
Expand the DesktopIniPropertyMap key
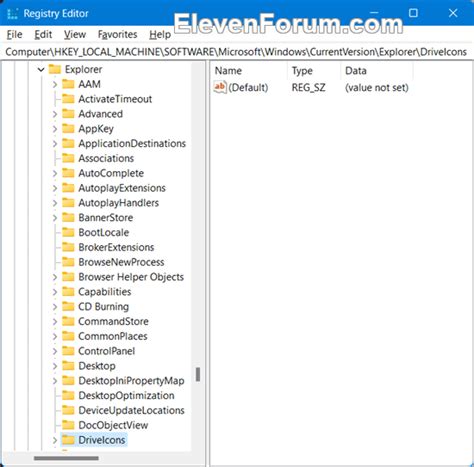(55, 381)
